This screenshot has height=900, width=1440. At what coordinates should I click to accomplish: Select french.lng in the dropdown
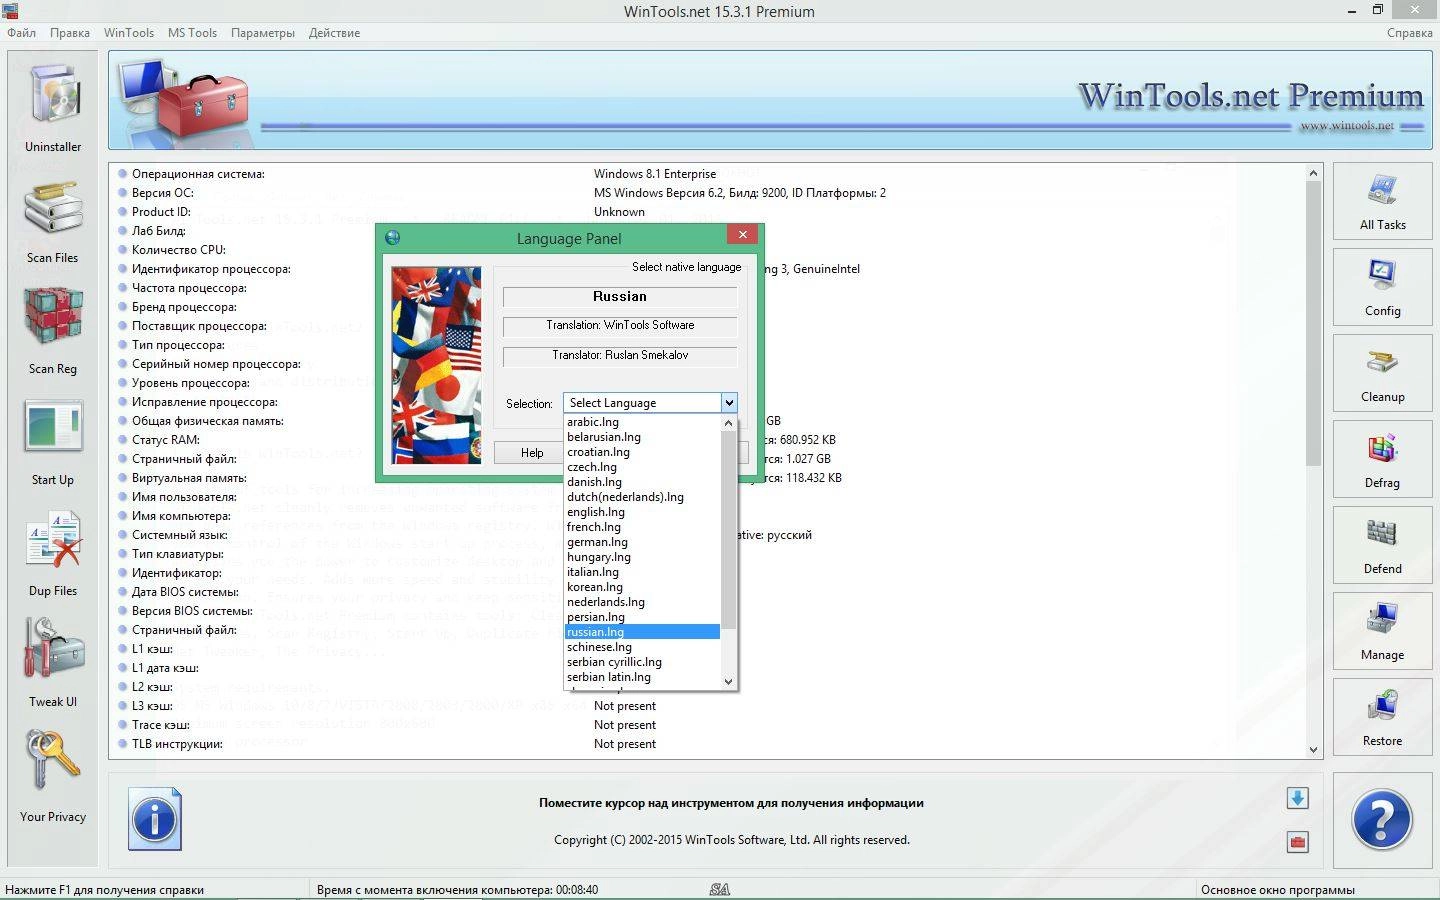(x=642, y=527)
